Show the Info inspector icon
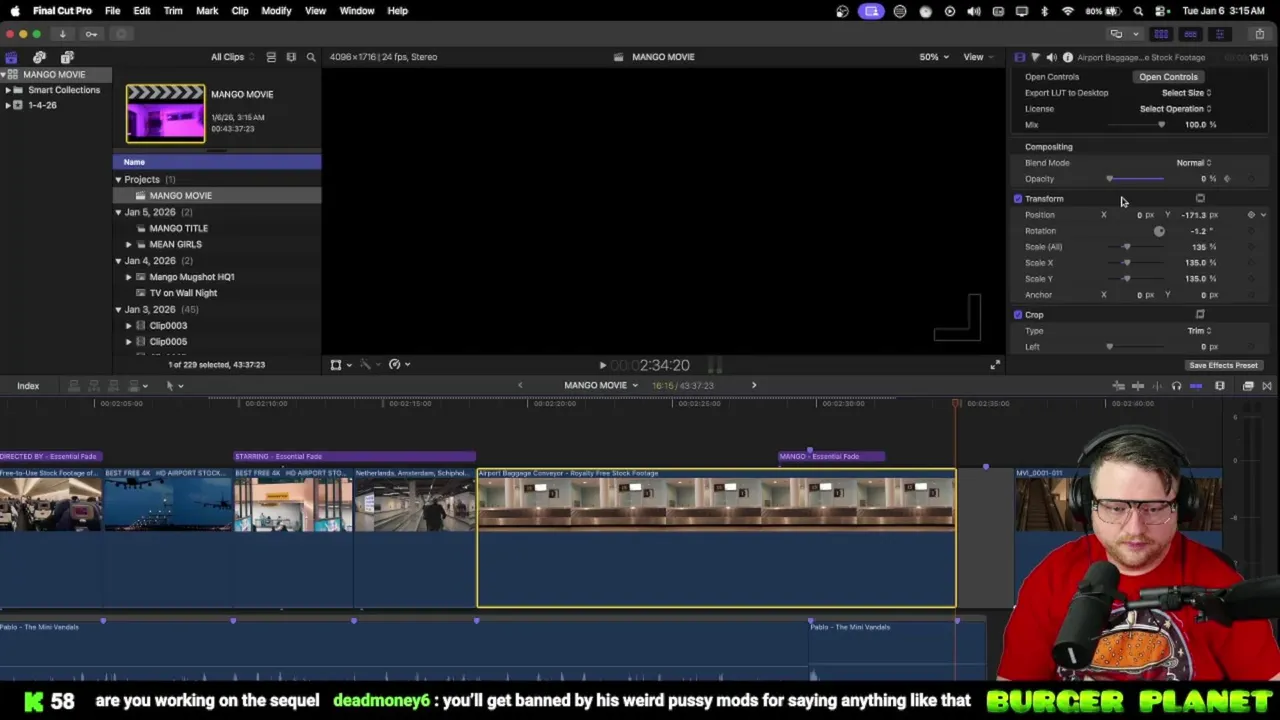The height and width of the screenshot is (720, 1280). pos(1067,57)
